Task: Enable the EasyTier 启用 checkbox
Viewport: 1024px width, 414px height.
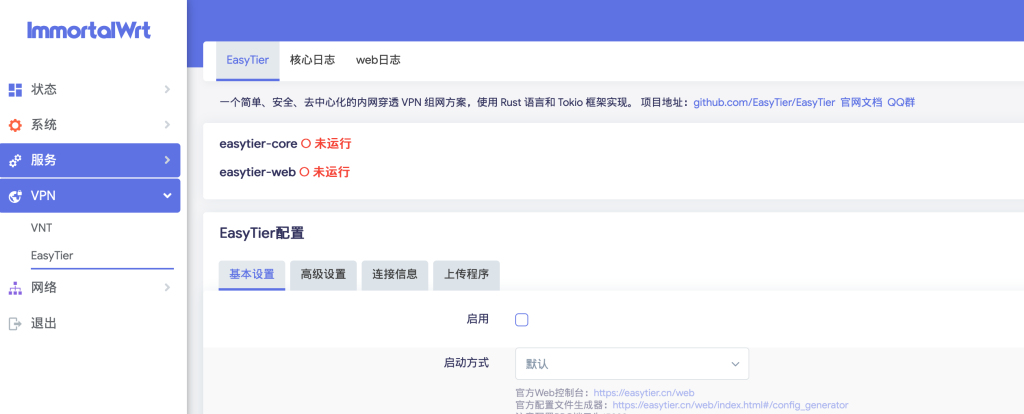Action: (521, 320)
